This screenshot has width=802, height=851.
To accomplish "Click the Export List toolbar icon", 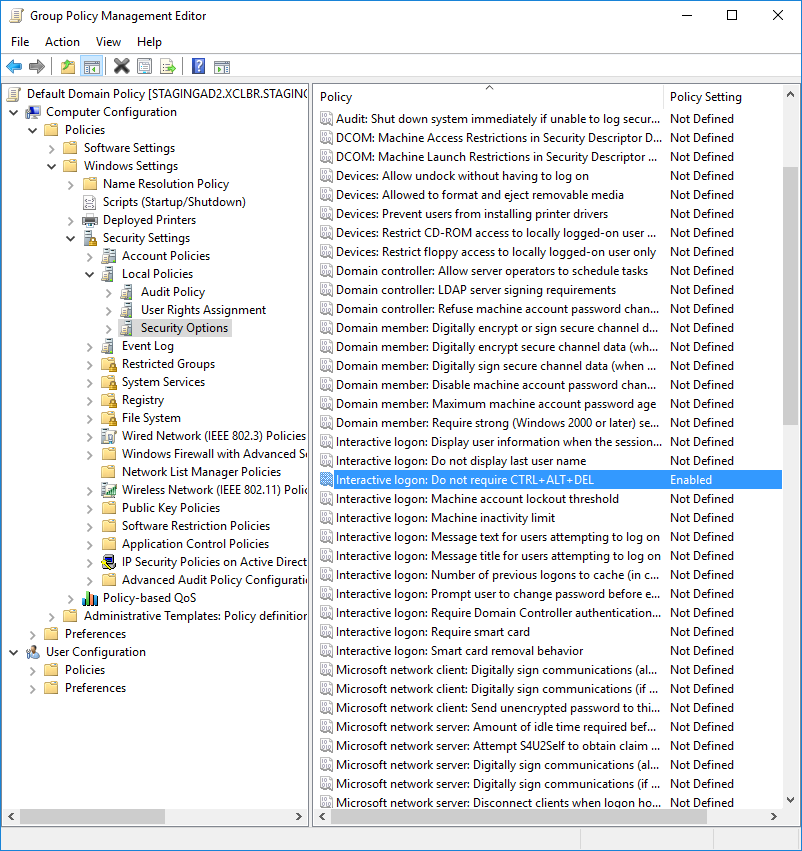I will pyautogui.click(x=168, y=67).
